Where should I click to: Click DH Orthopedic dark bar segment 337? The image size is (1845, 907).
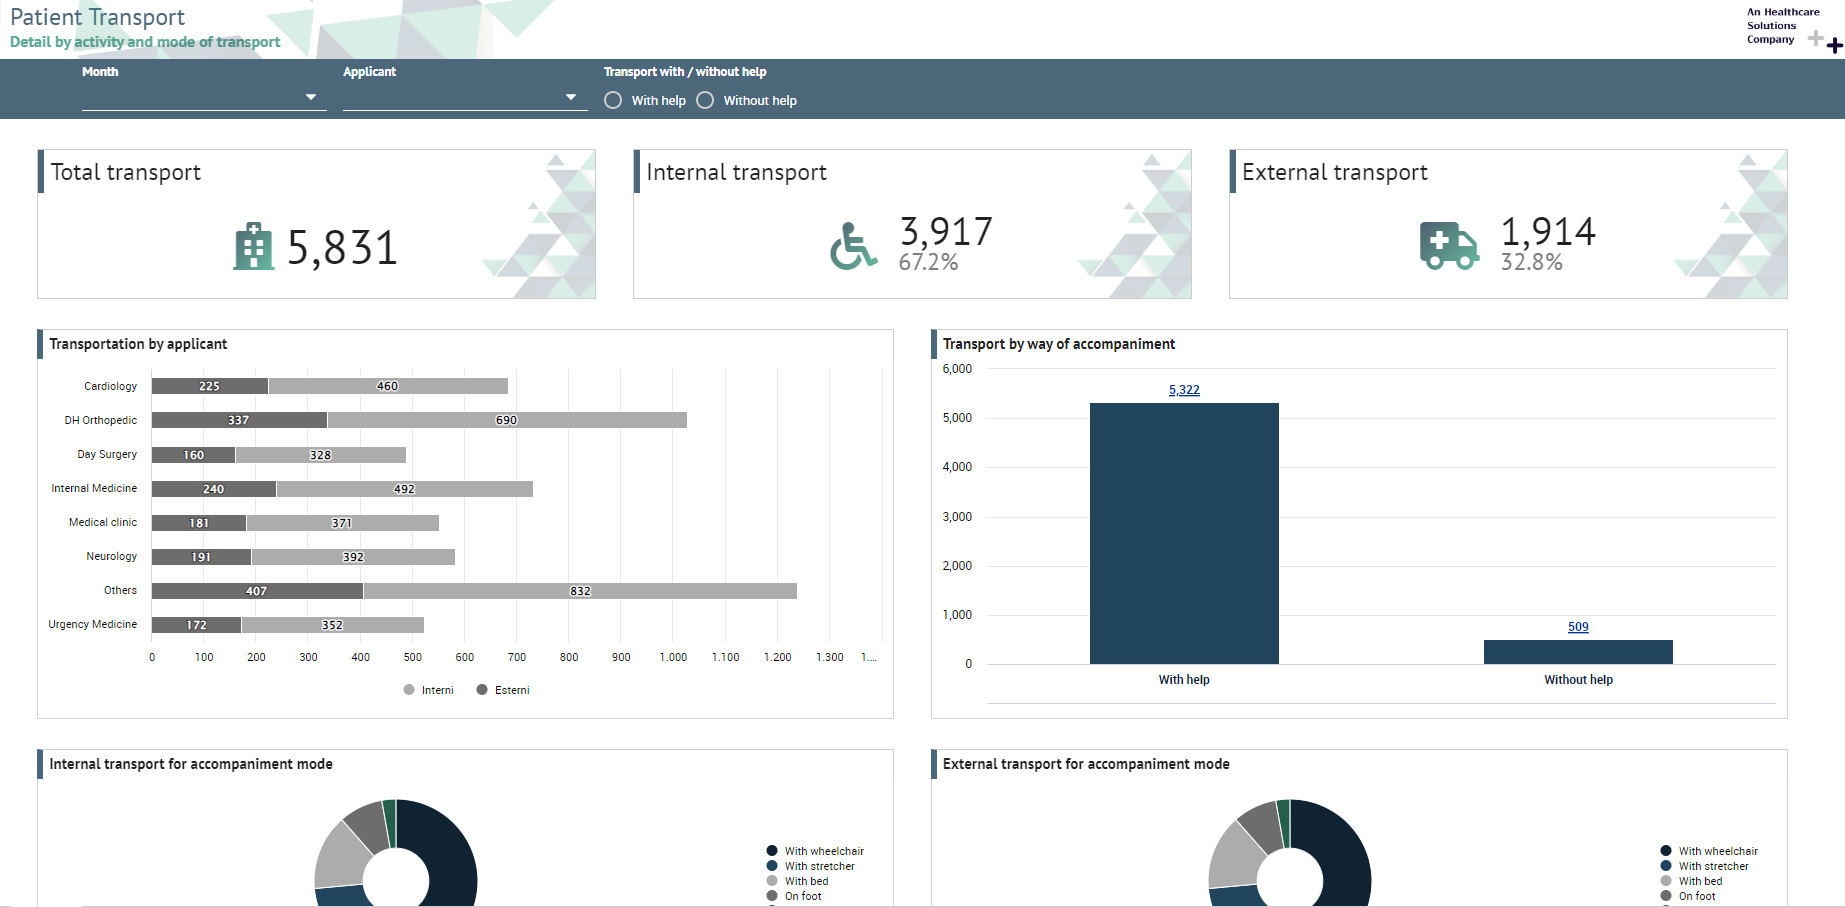pos(239,420)
